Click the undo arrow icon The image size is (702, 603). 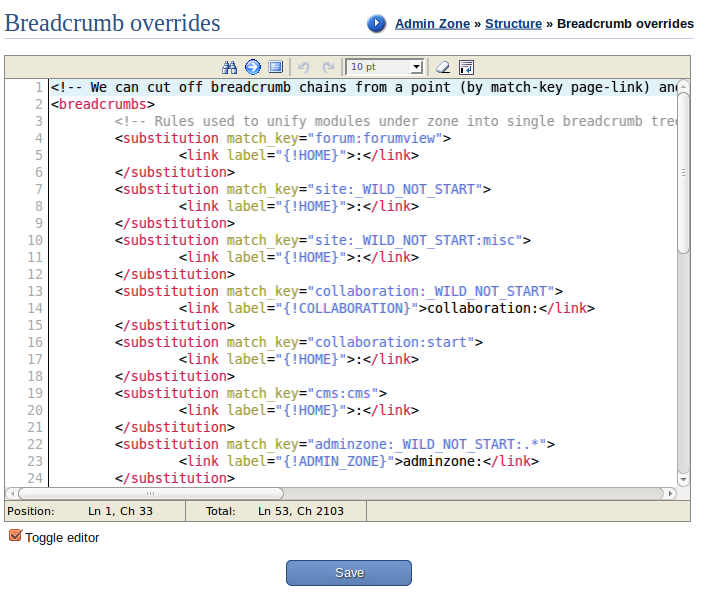305,67
